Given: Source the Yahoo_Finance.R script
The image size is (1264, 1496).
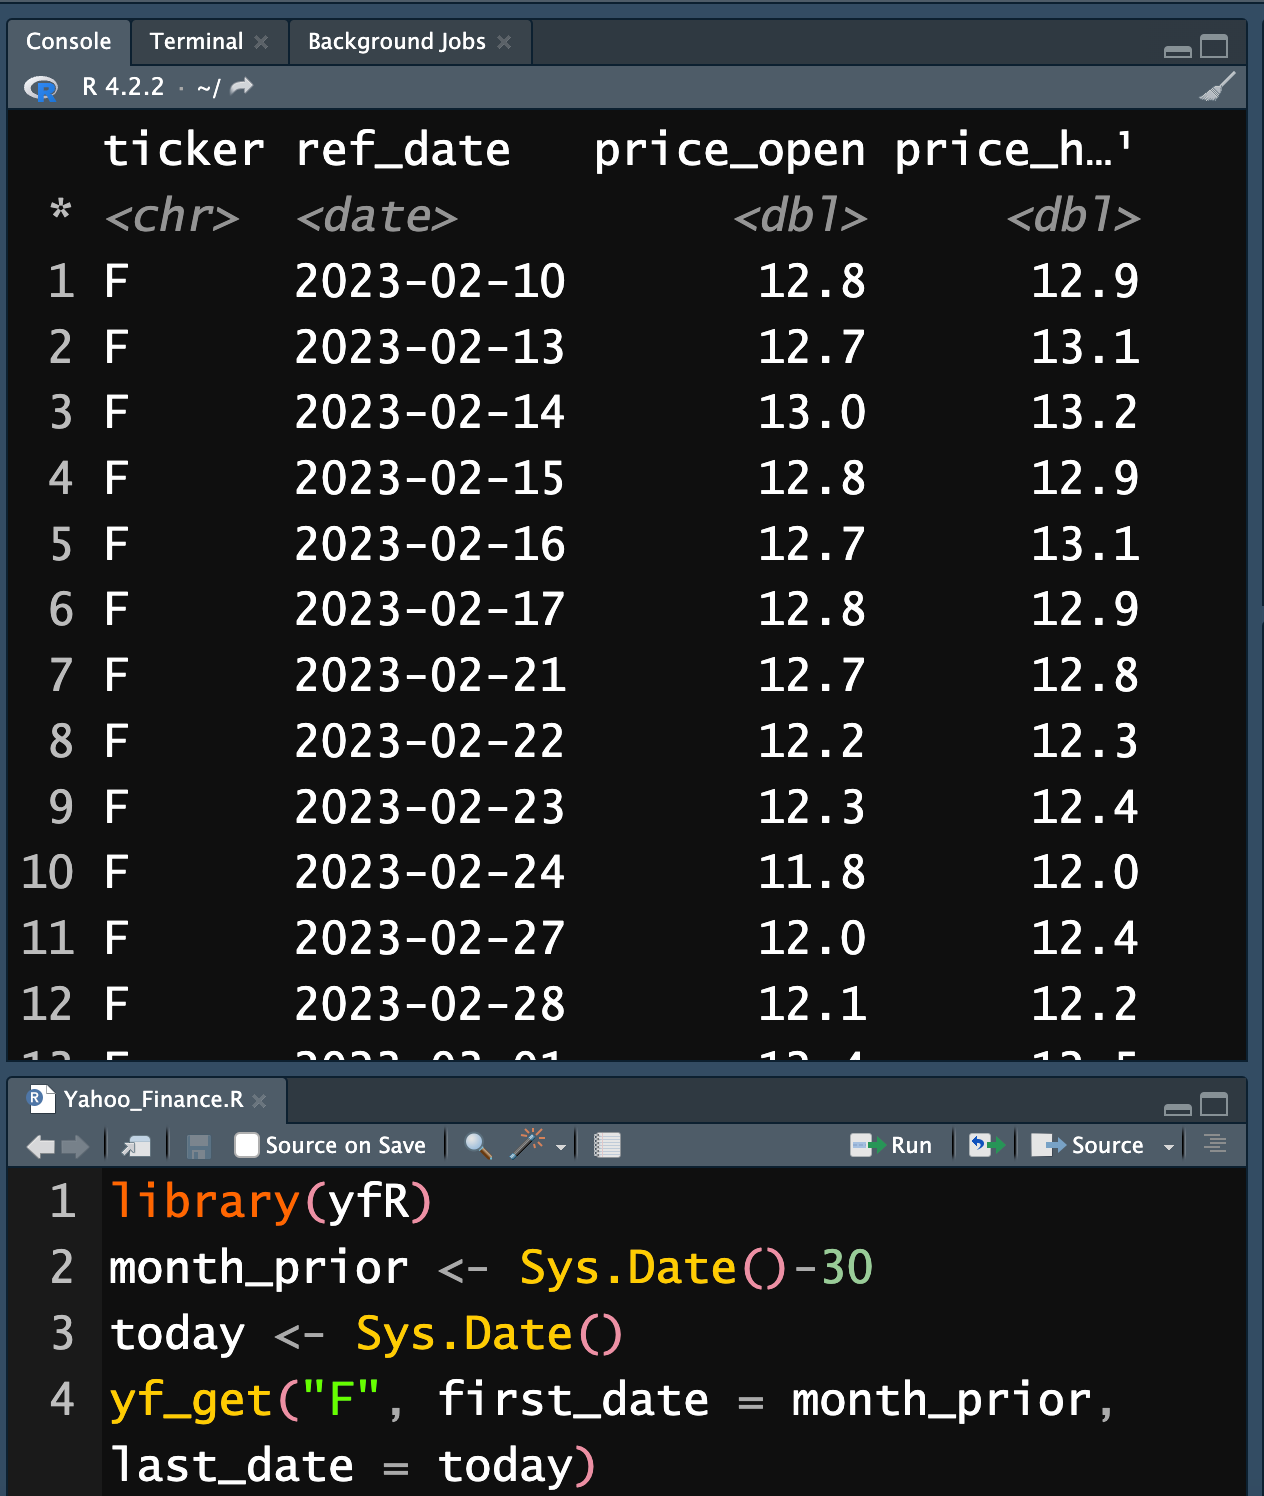Looking at the screenshot, I should (x=1088, y=1145).
